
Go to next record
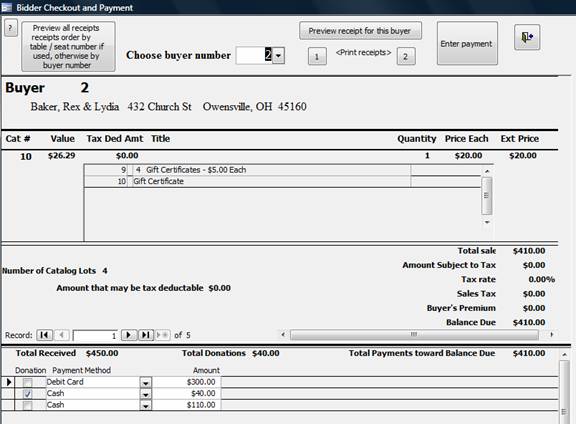tap(129, 335)
